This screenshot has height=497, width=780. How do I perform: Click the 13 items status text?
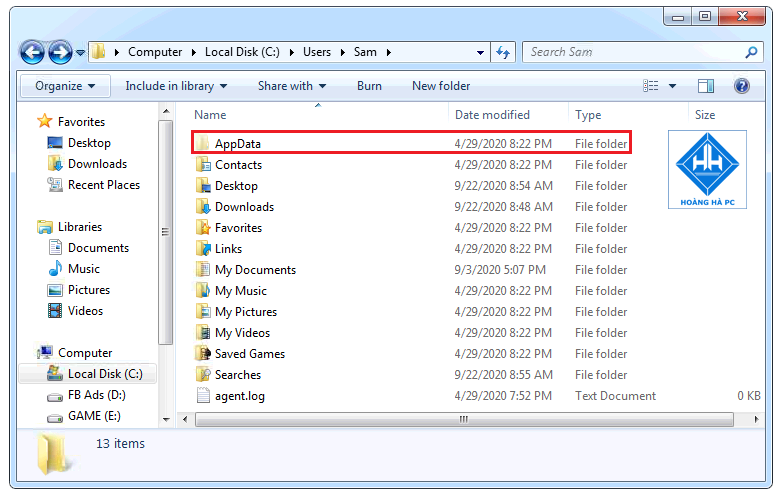120,443
